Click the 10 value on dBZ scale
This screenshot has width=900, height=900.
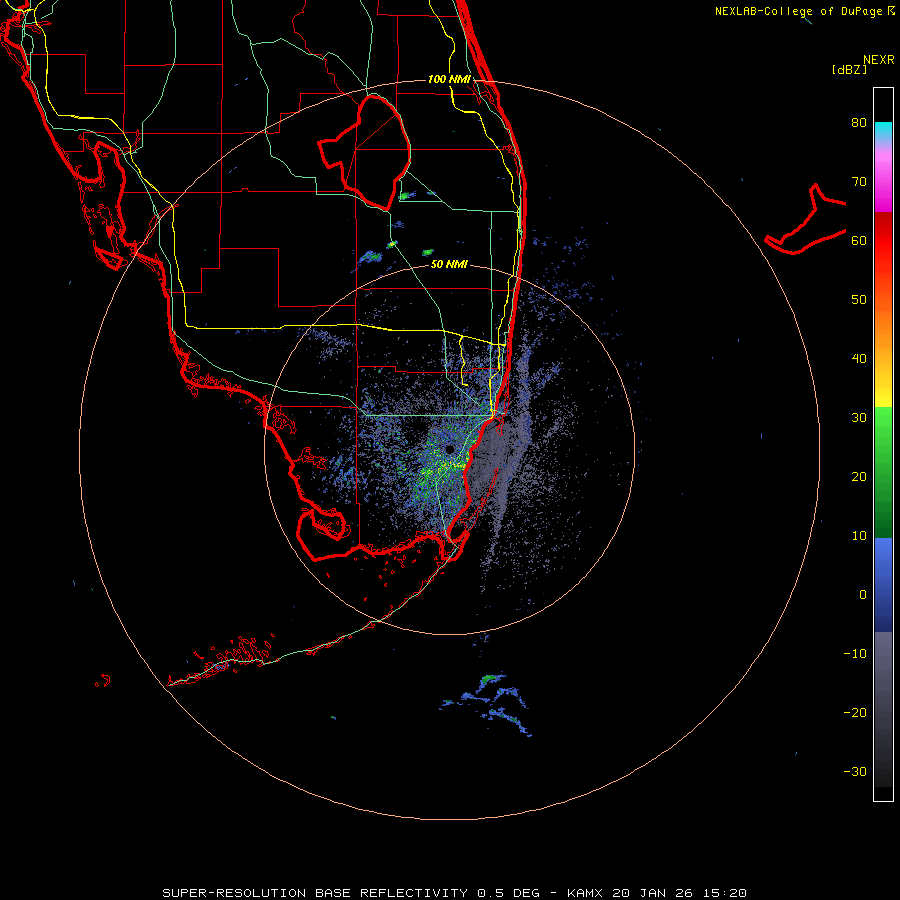(859, 536)
